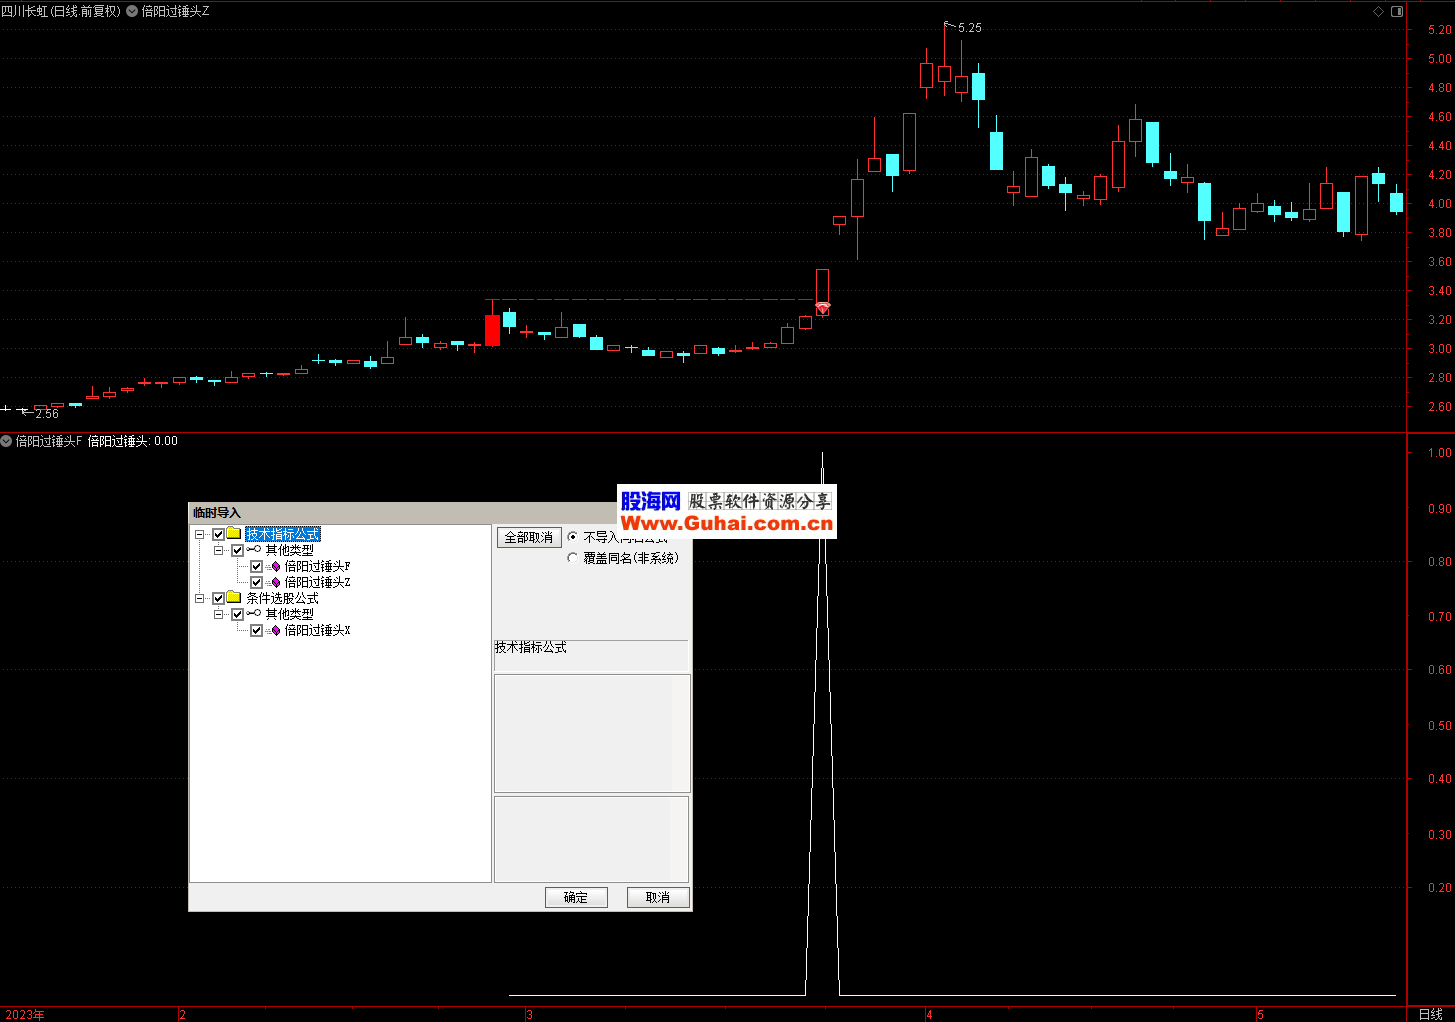
Task: Click the 倍阳过锤头Z indicator name in header
Action: tap(176, 11)
